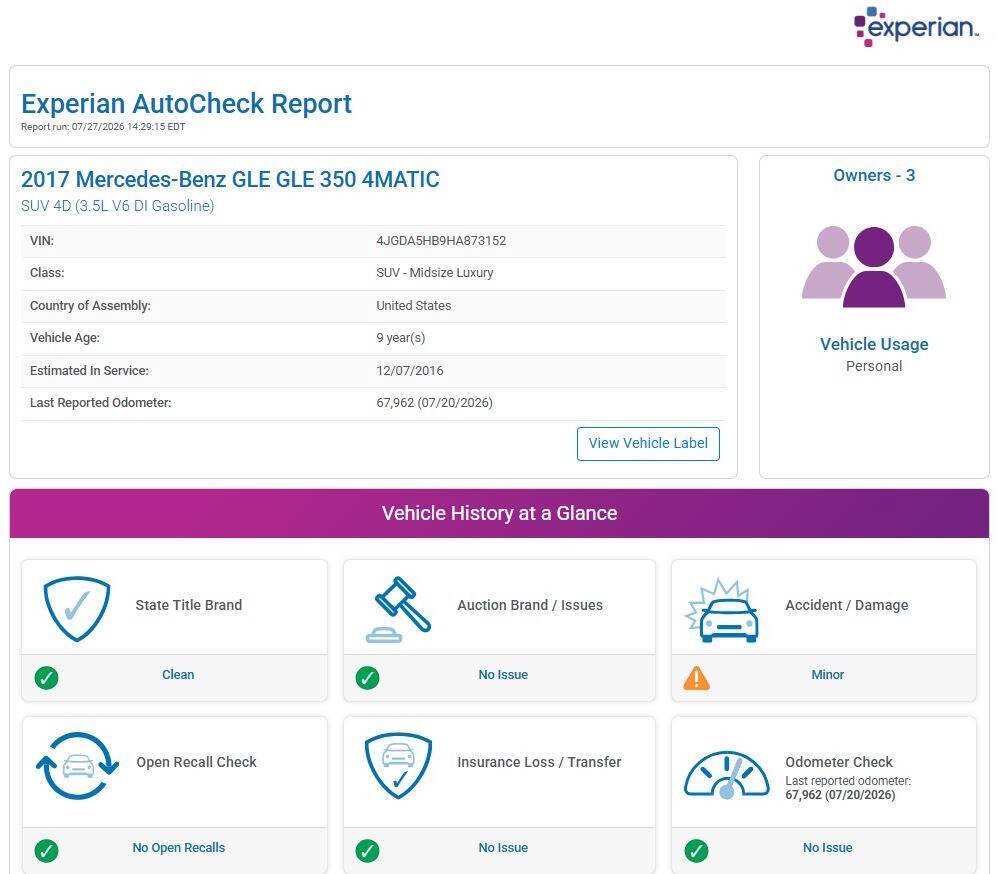Click odometer value in the vehicle details table

pos(435,403)
